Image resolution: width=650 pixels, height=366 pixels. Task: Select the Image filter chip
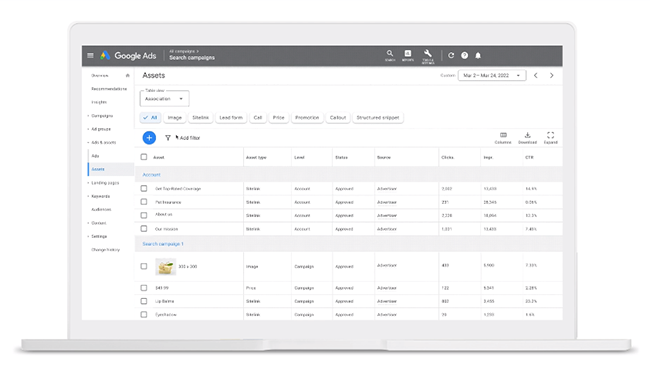tap(175, 118)
